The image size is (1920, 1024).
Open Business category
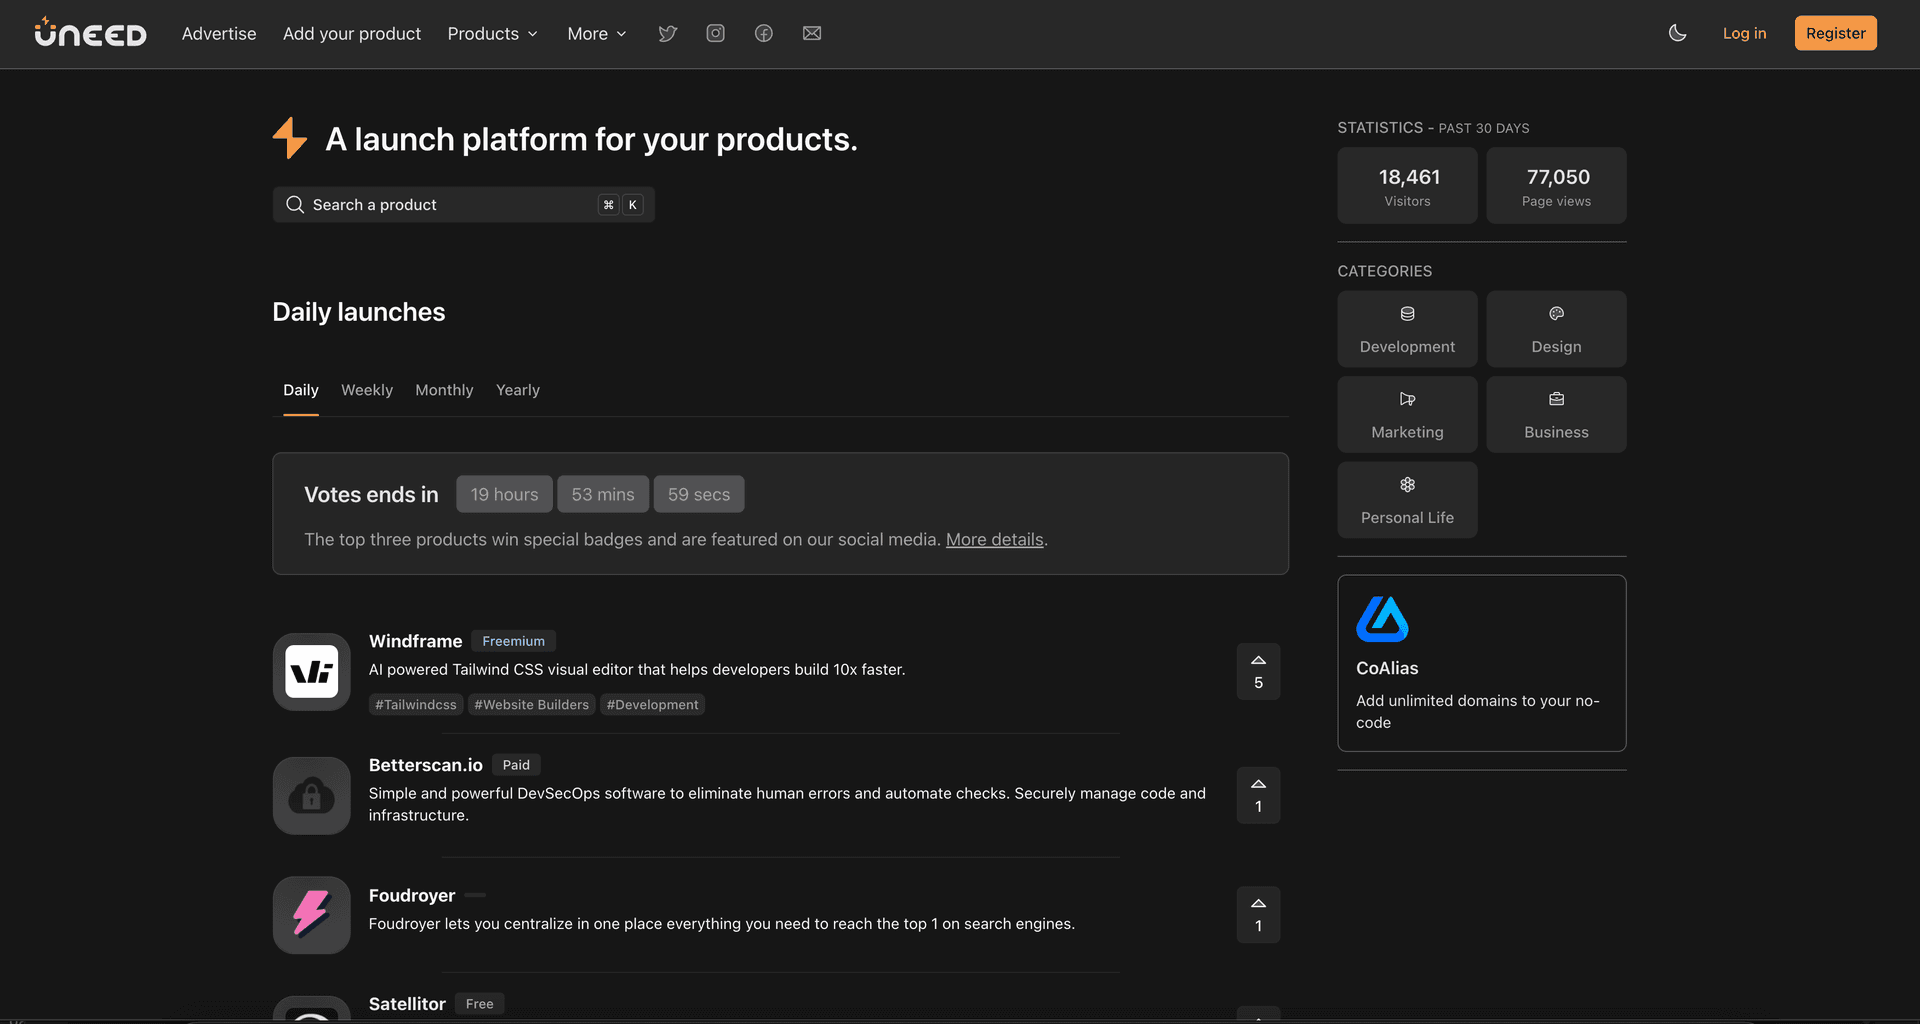1556,414
